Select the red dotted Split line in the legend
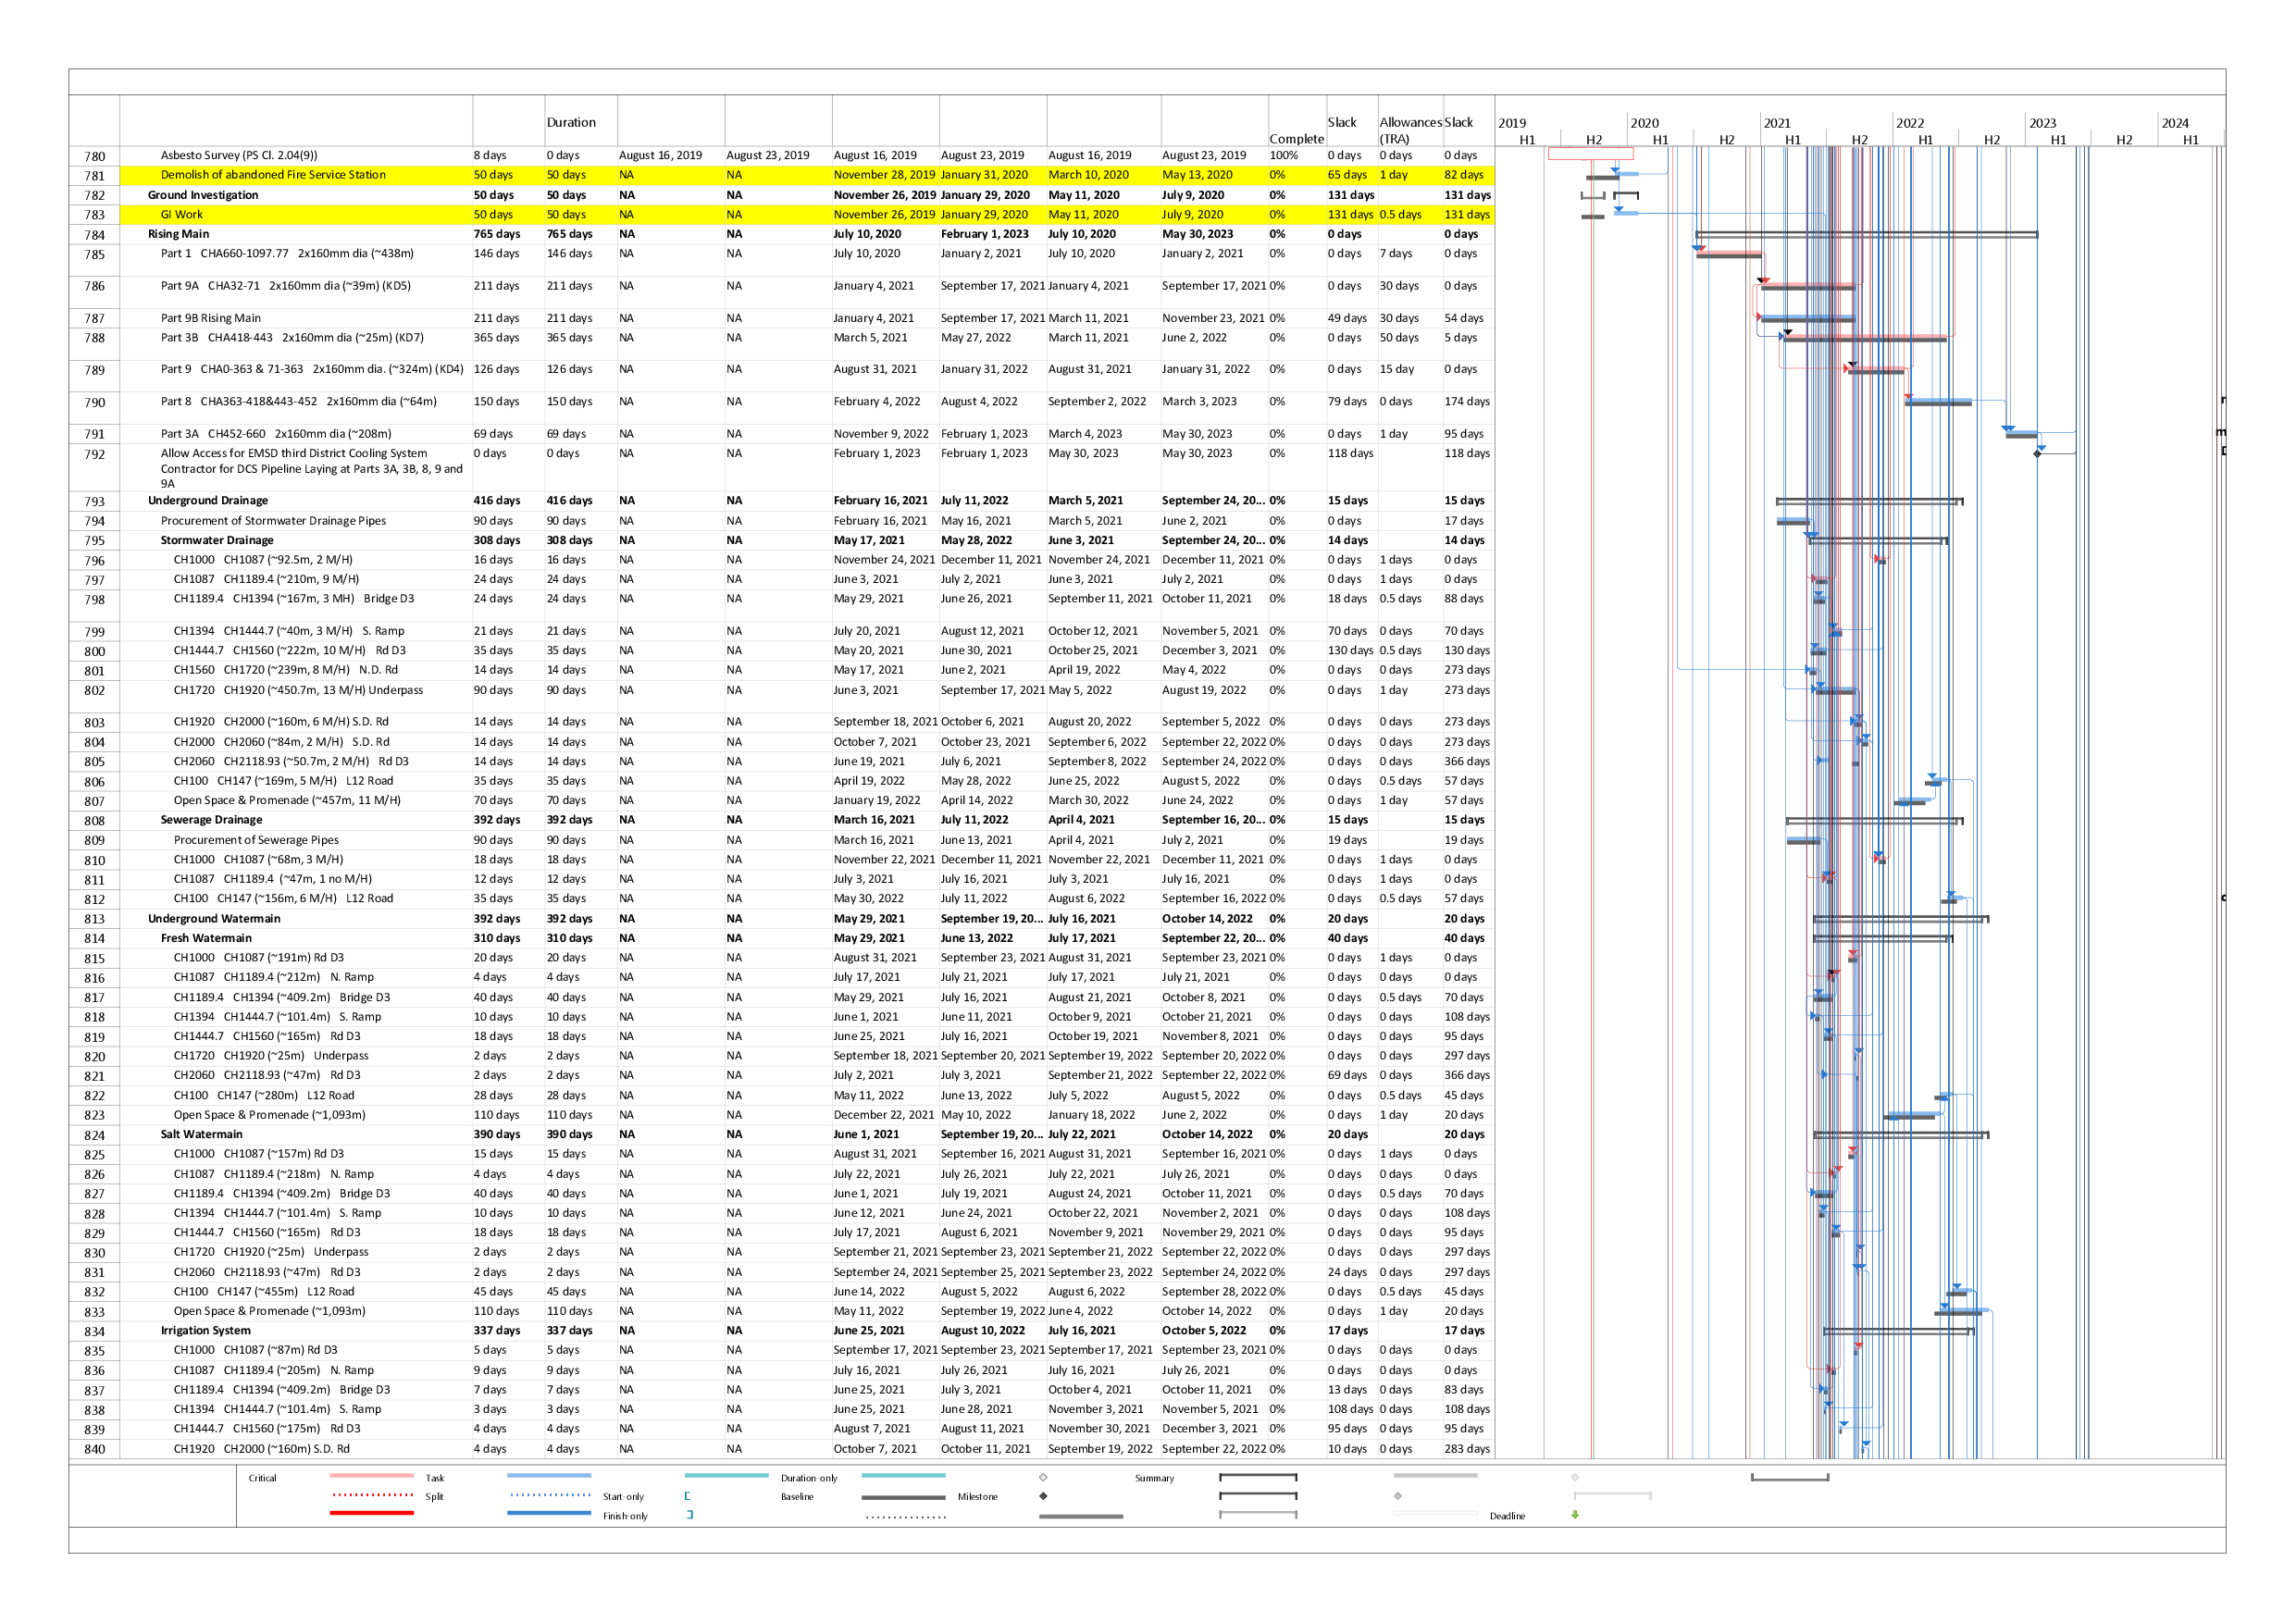This screenshot has height=1623, width=2296. point(372,1496)
